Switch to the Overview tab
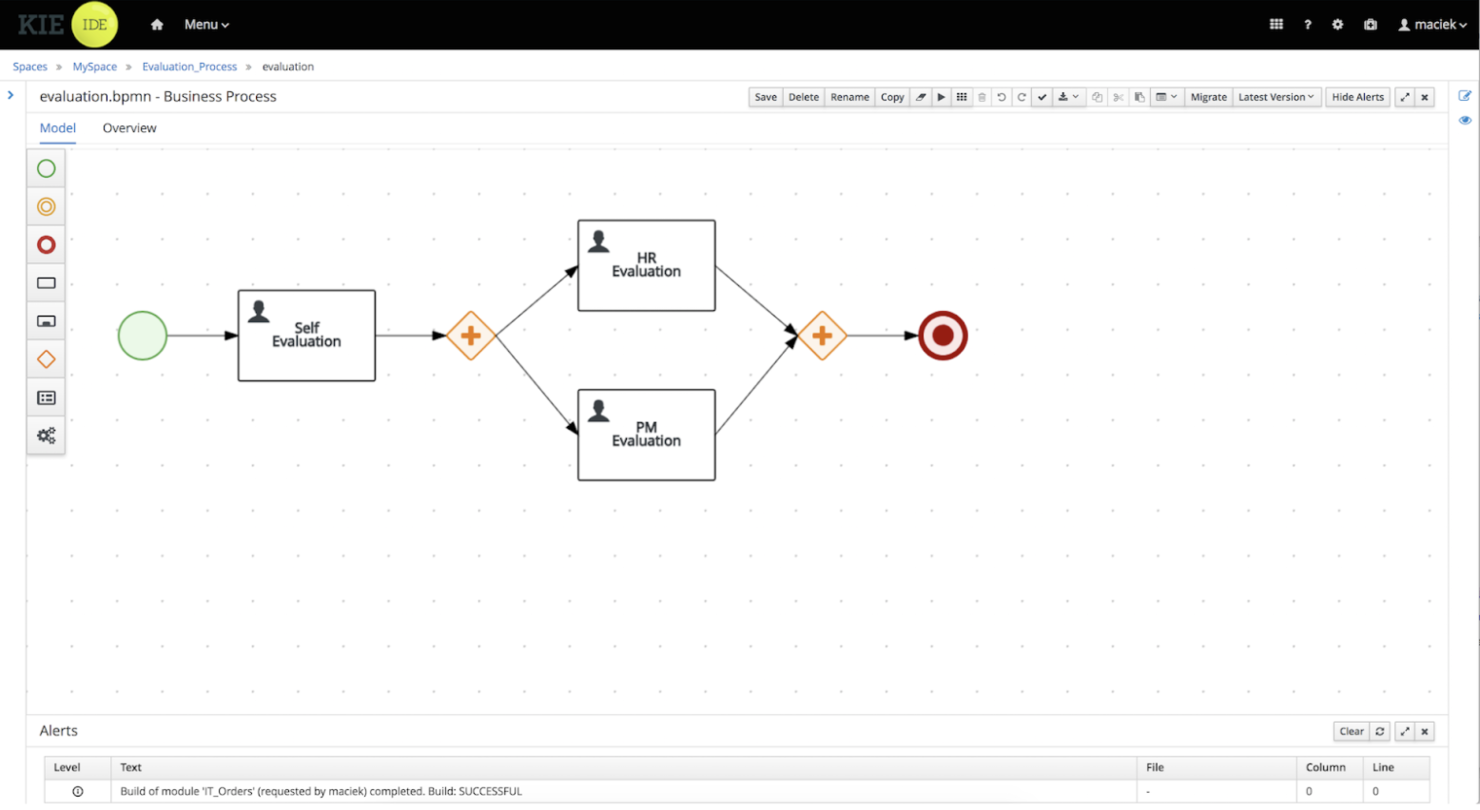The width and height of the screenshot is (1480, 810). click(x=129, y=128)
